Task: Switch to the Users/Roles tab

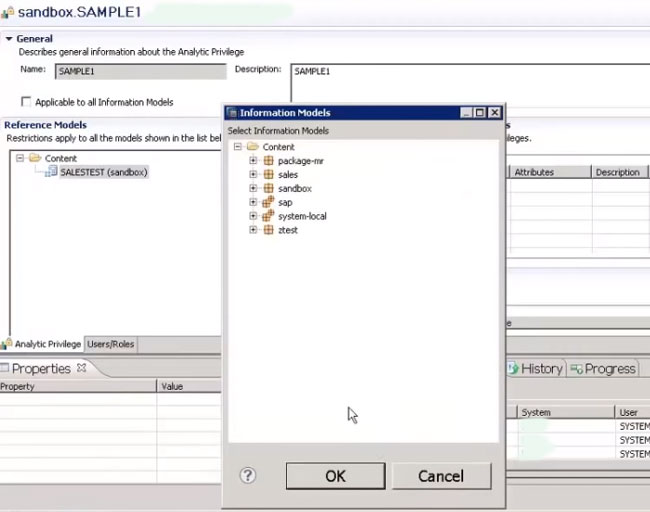Action: 110,344
